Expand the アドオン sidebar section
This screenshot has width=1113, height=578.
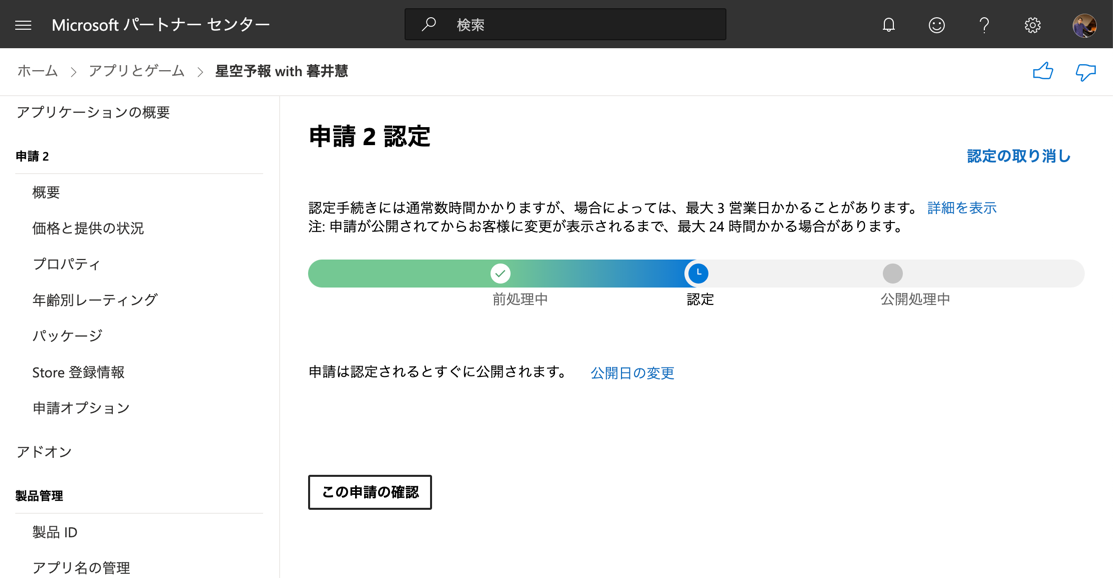pyautogui.click(x=44, y=452)
